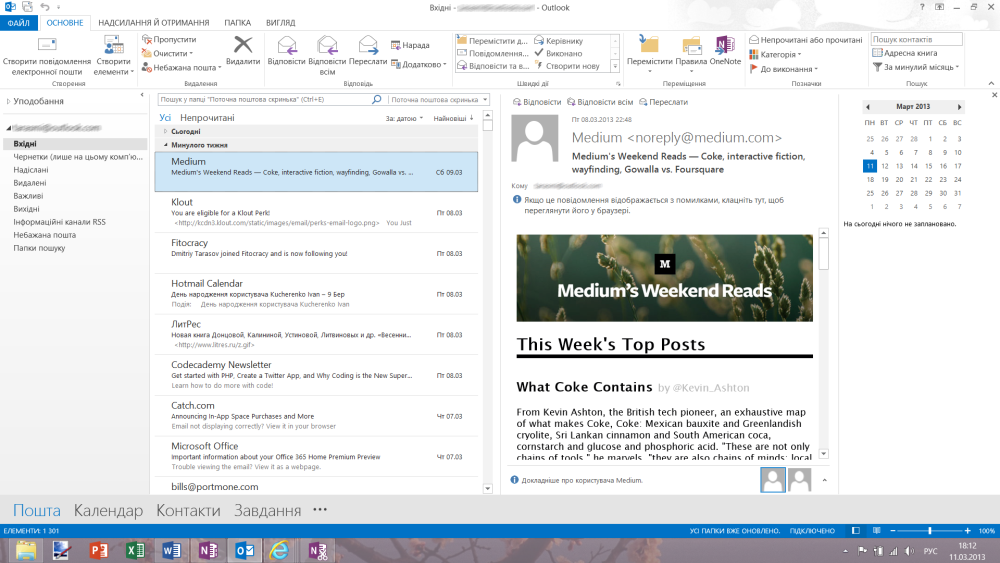Click the Пошук контактів search field

(x=916, y=40)
